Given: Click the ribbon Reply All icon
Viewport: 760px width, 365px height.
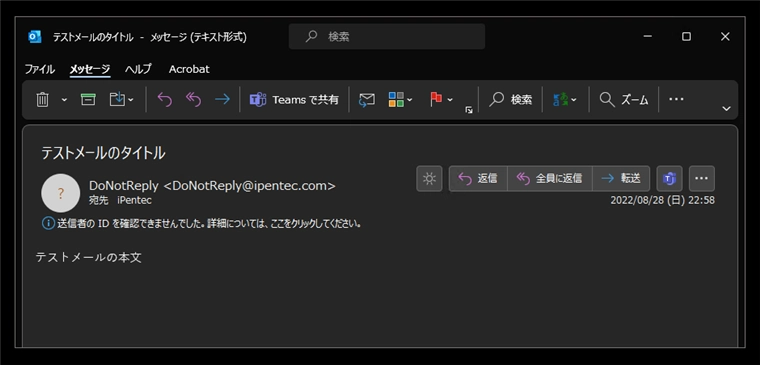Looking at the screenshot, I should point(193,99).
